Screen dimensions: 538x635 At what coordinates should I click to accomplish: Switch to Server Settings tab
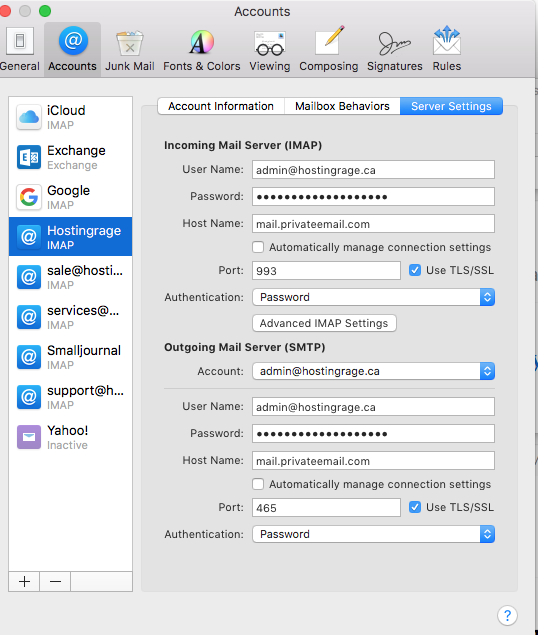[x=451, y=106]
